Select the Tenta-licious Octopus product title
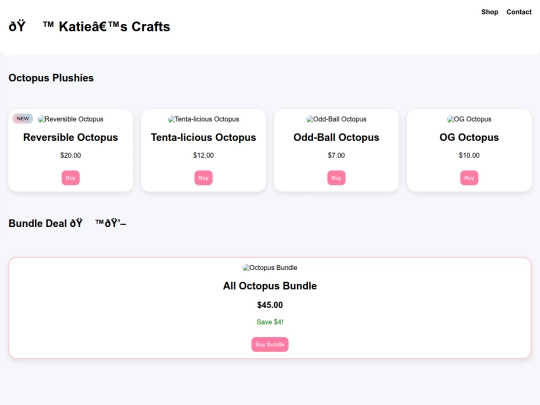 (x=204, y=137)
